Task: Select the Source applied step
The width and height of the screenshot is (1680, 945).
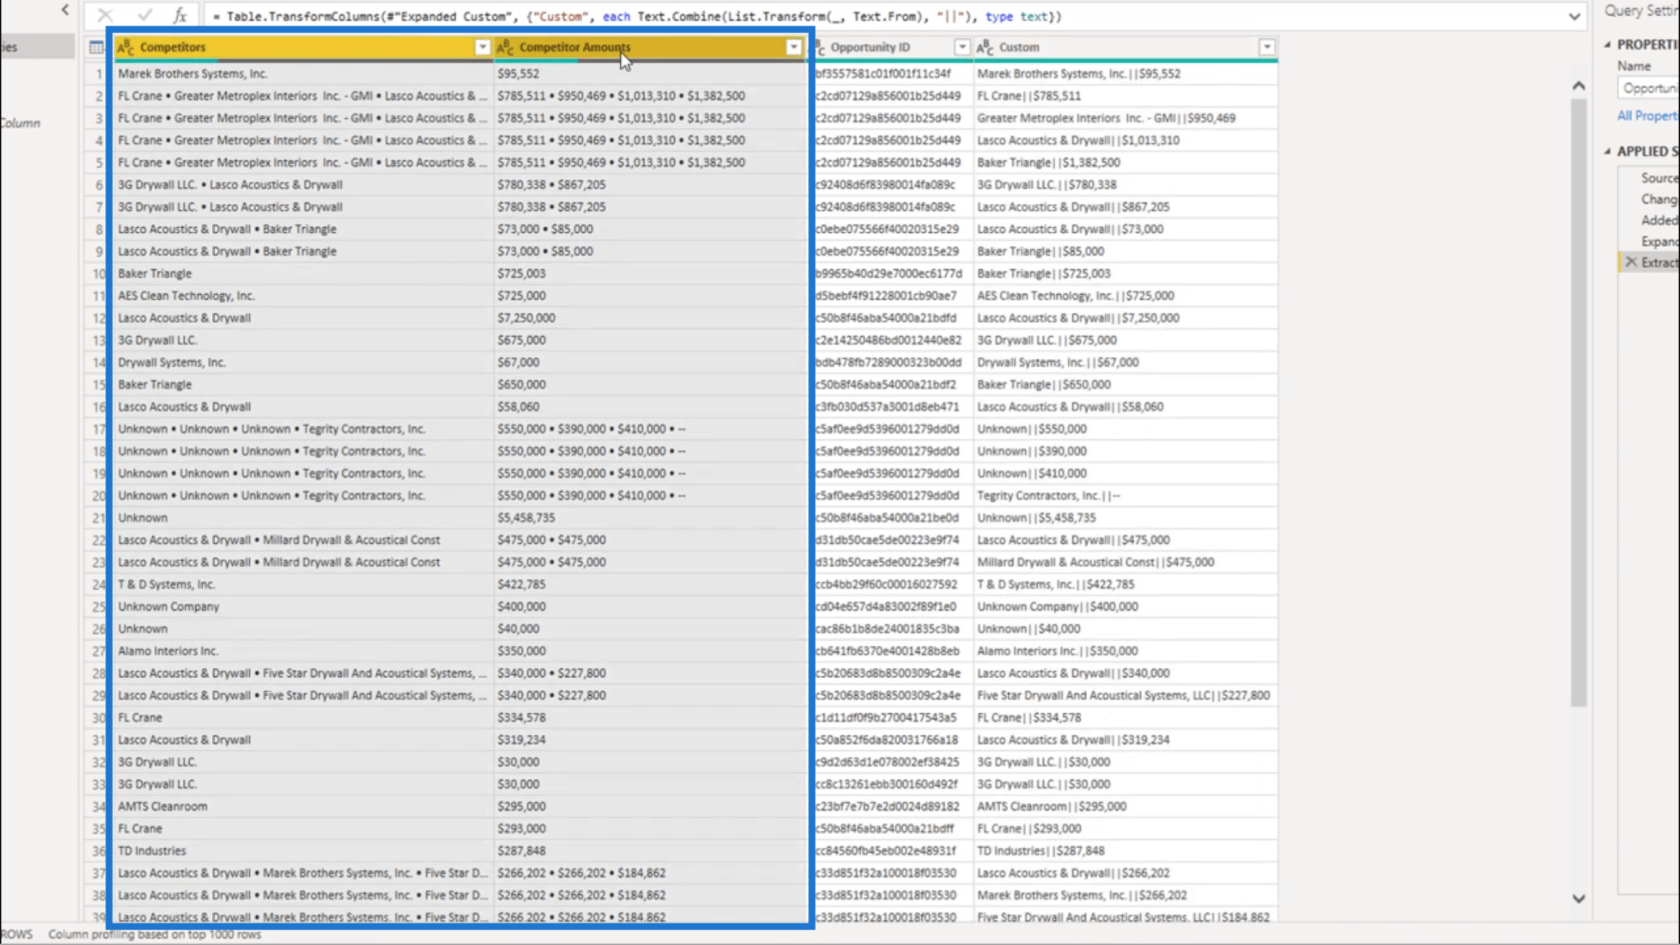Action: pos(1659,178)
